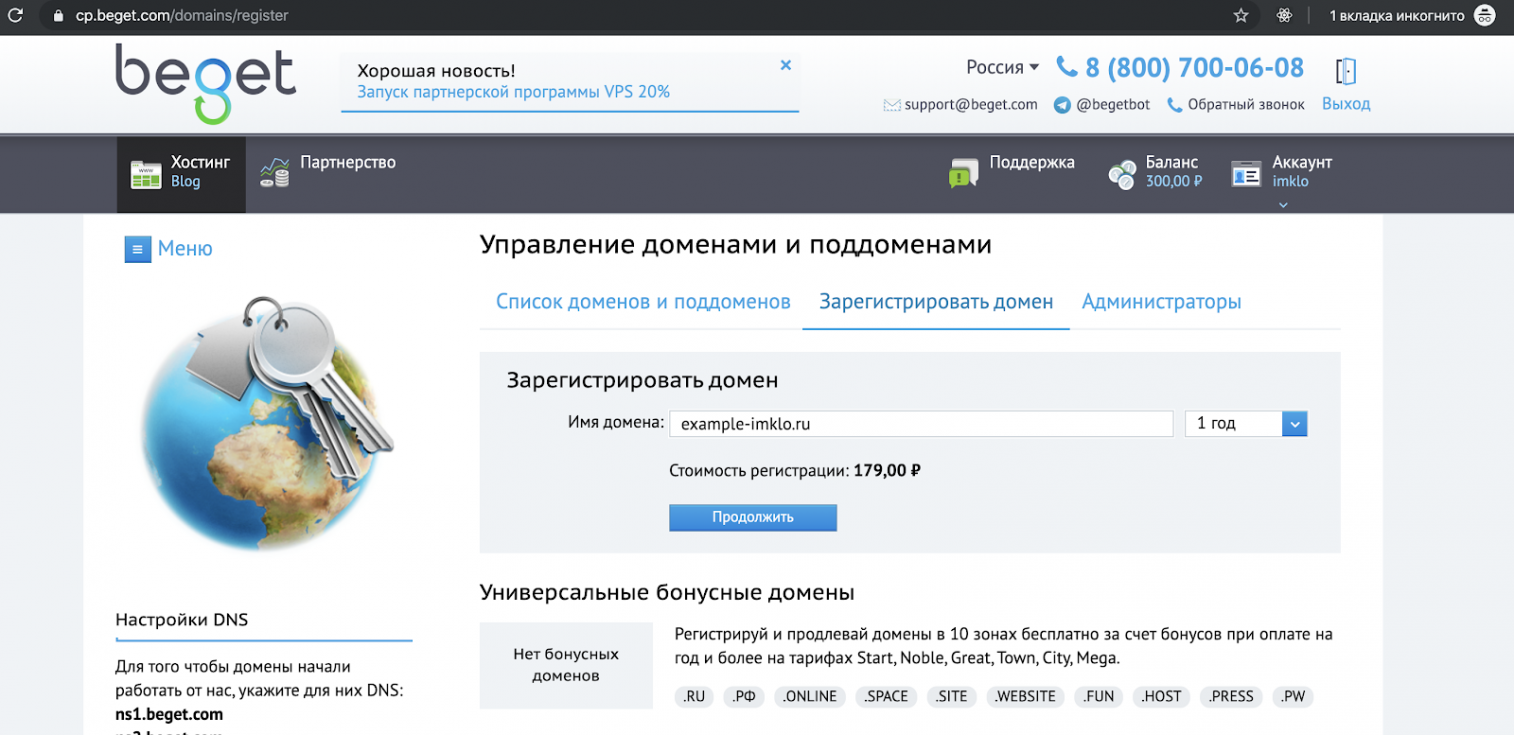Expand the account chevron arrow
Screen dimensions: 1514x735
1283,205
